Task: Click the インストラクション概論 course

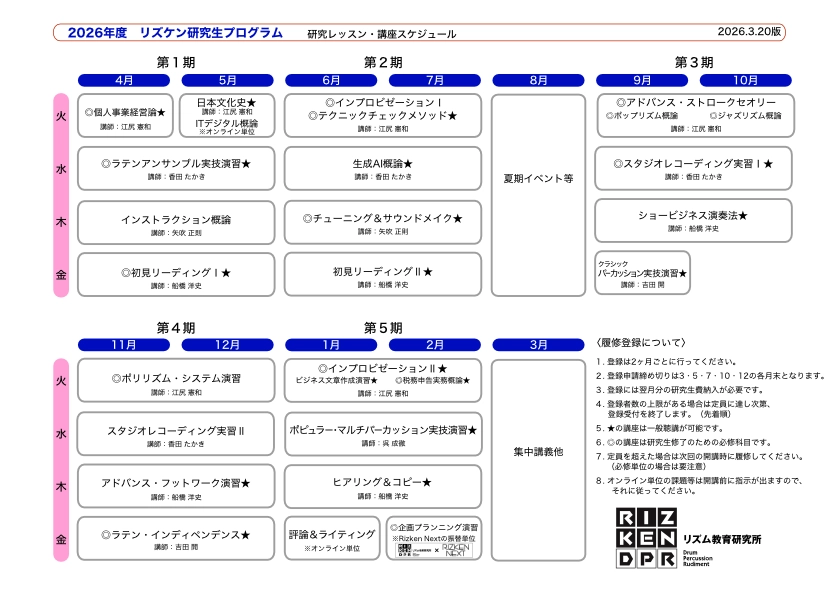Action: pos(176,224)
